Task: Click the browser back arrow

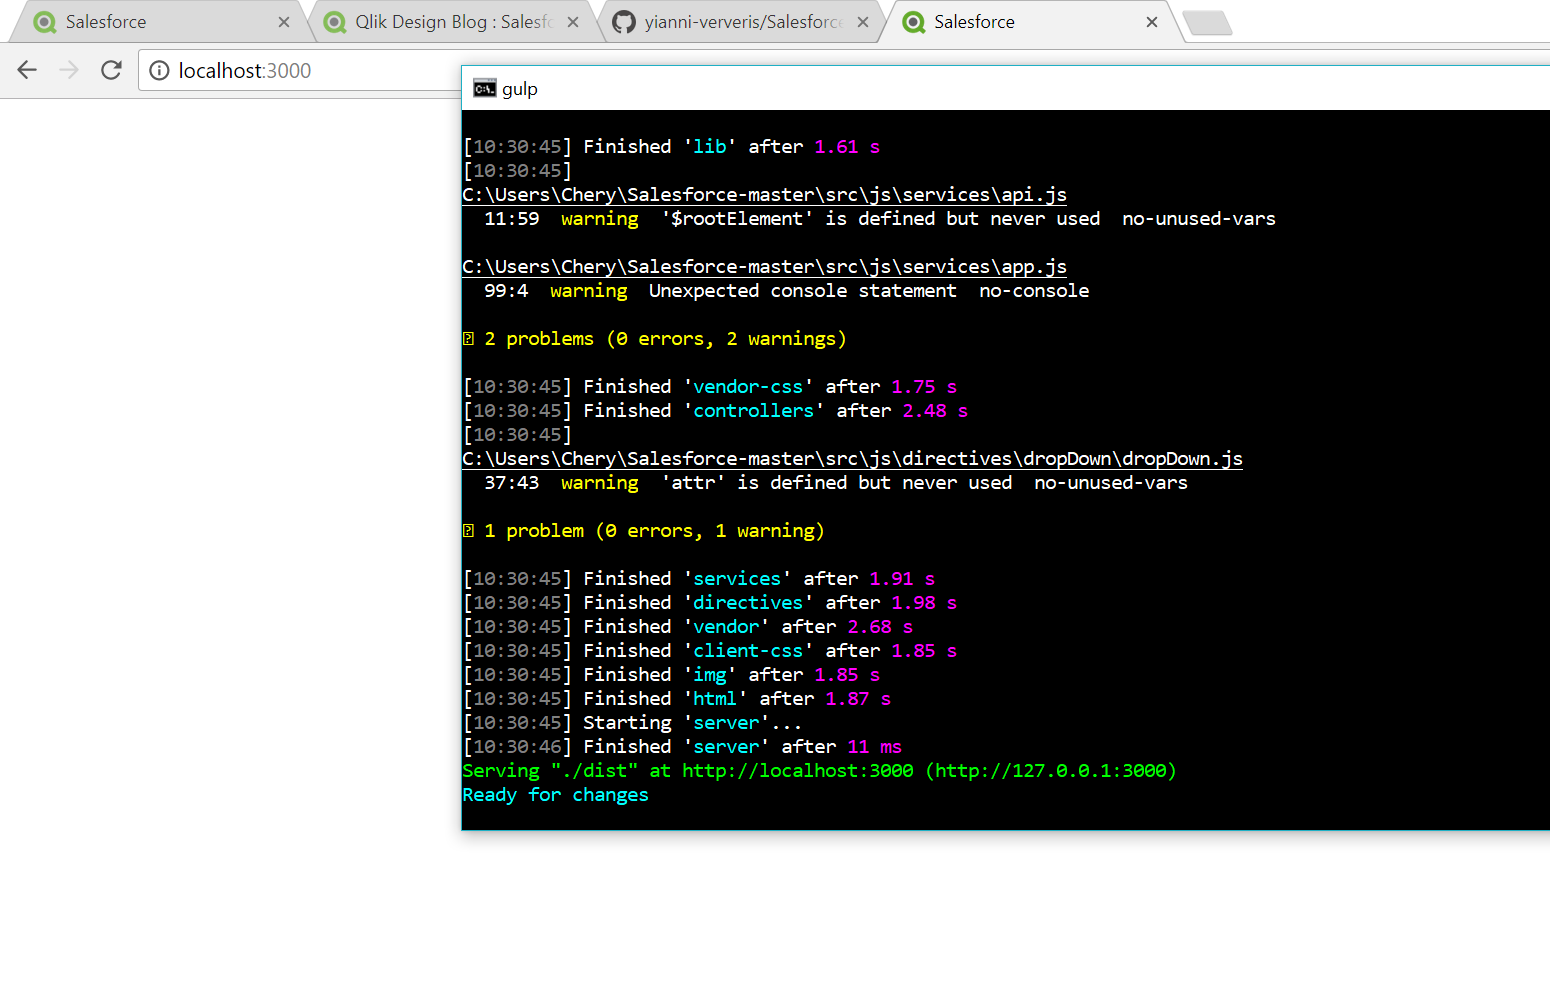Action: pyautogui.click(x=27, y=70)
